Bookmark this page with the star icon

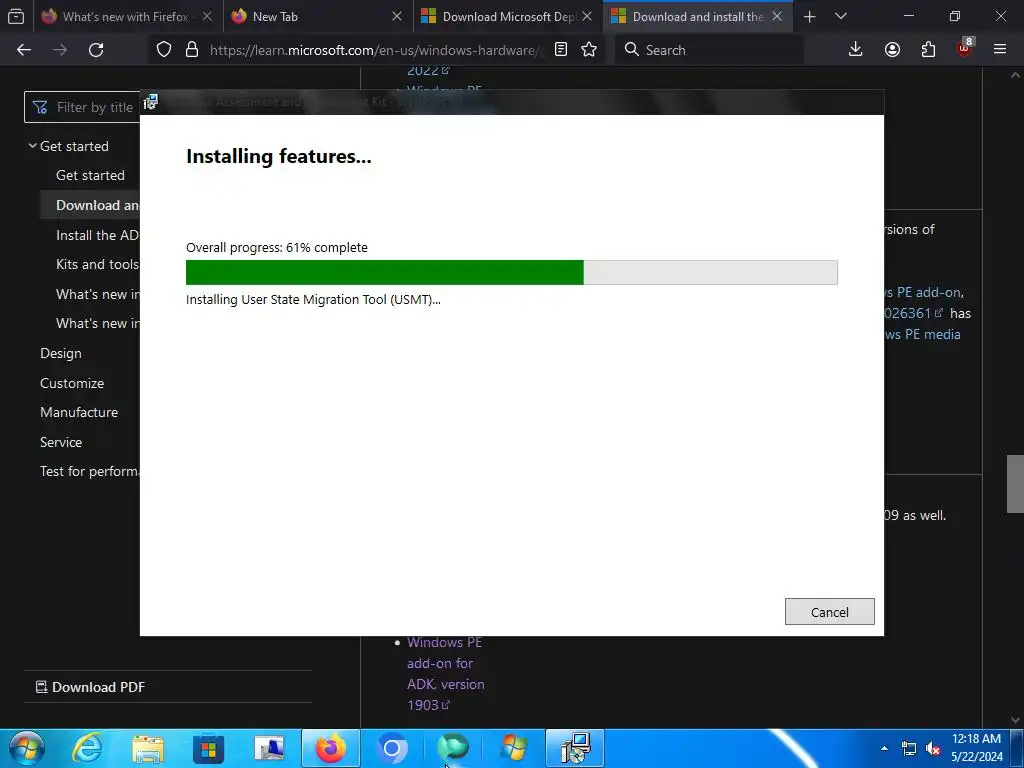pyautogui.click(x=589, y=50)
